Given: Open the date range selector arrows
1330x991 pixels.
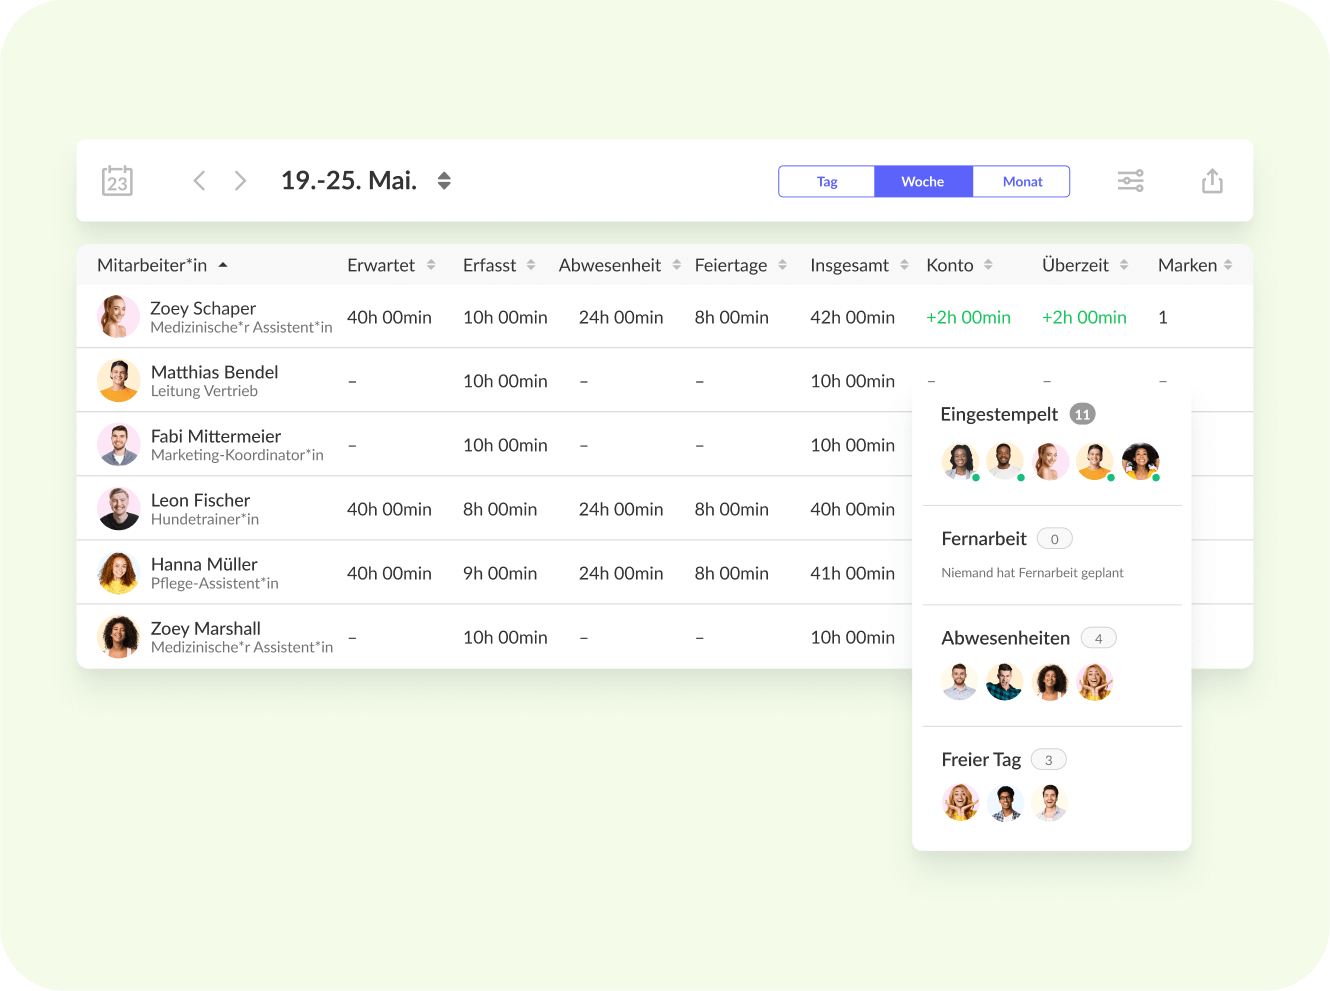Looking at the screenshot, I should [x=443, y=180].
